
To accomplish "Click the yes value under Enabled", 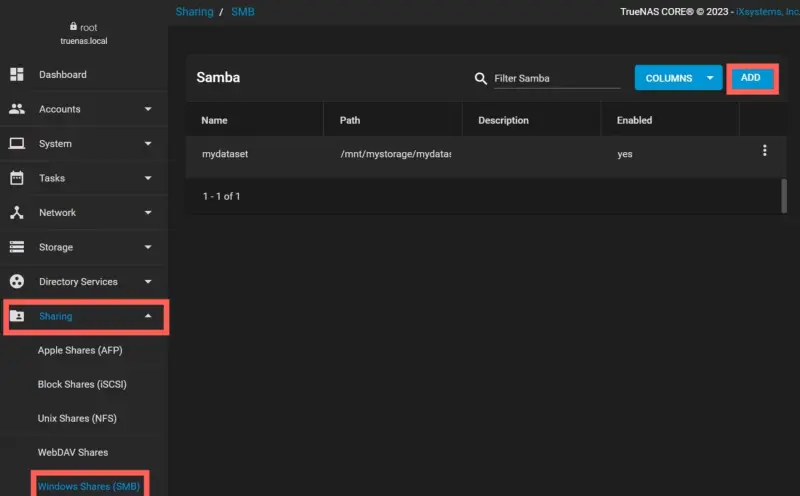I will (624, 154).
